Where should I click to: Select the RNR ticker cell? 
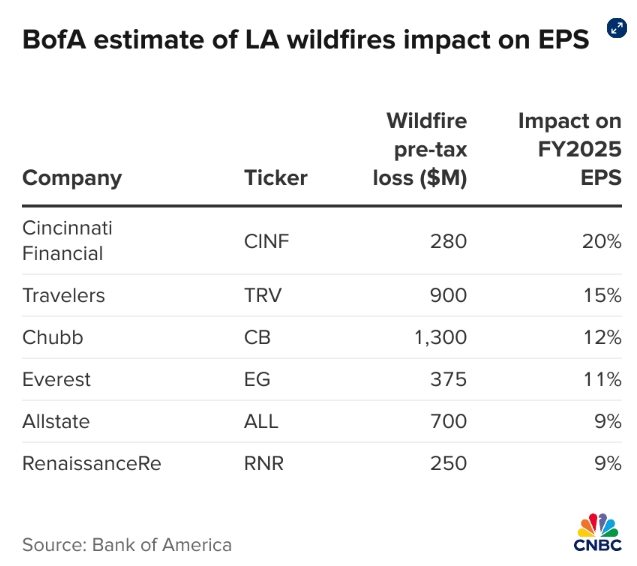click(263, 463)
